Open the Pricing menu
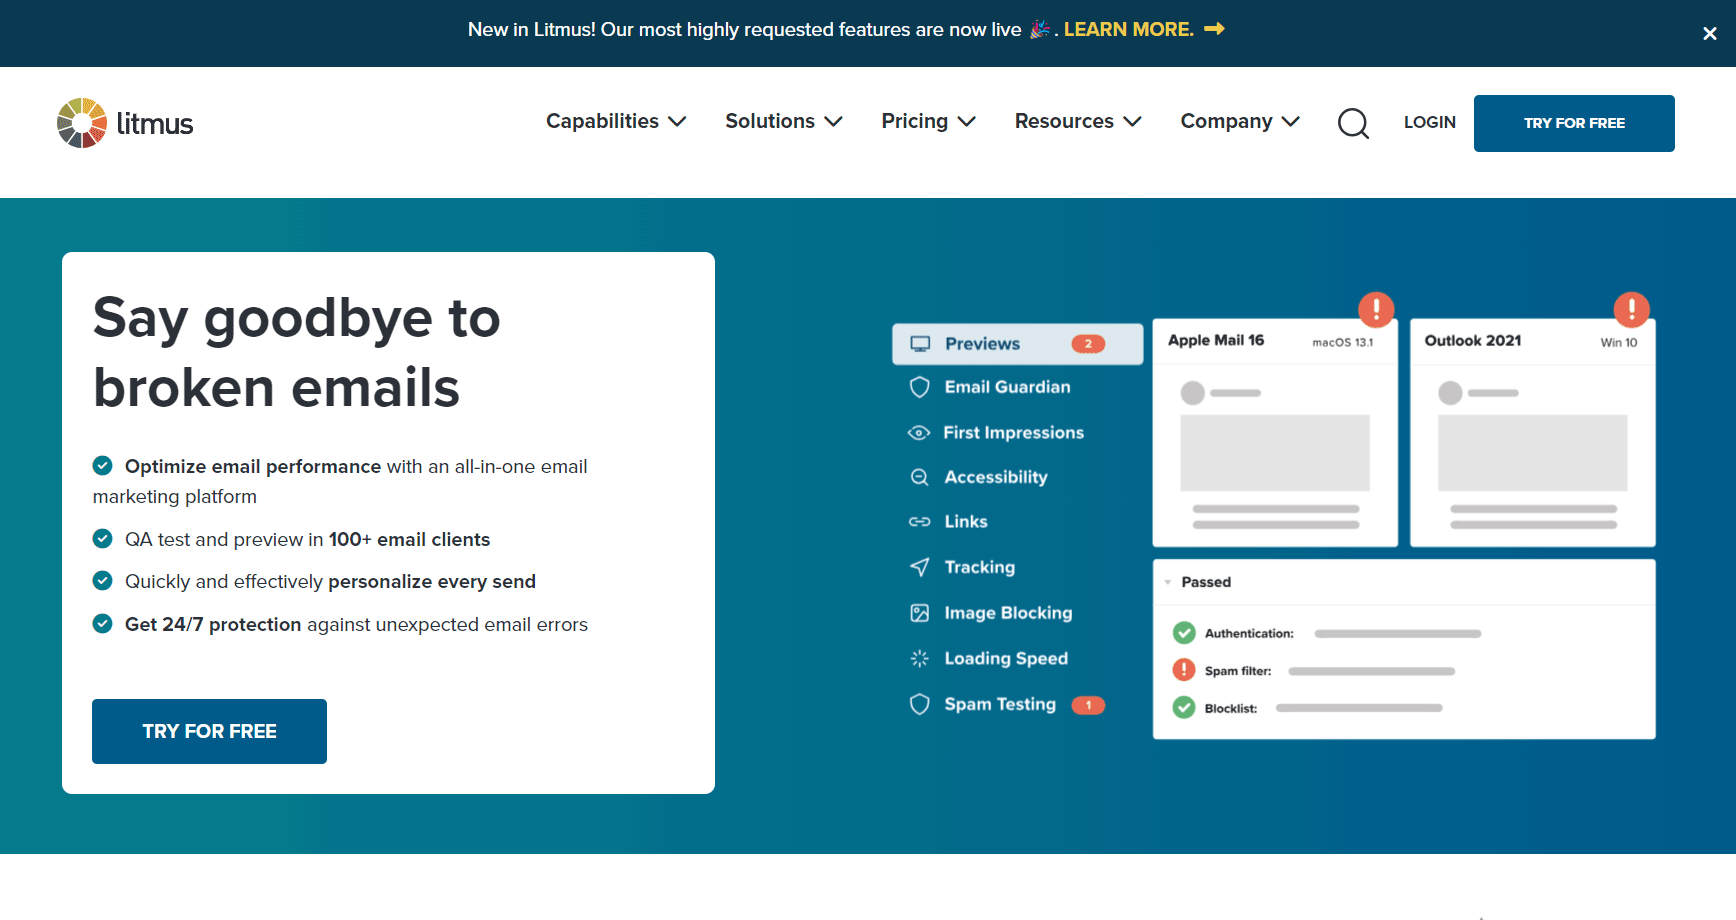The image size is (1736, 920). [928, 121]
